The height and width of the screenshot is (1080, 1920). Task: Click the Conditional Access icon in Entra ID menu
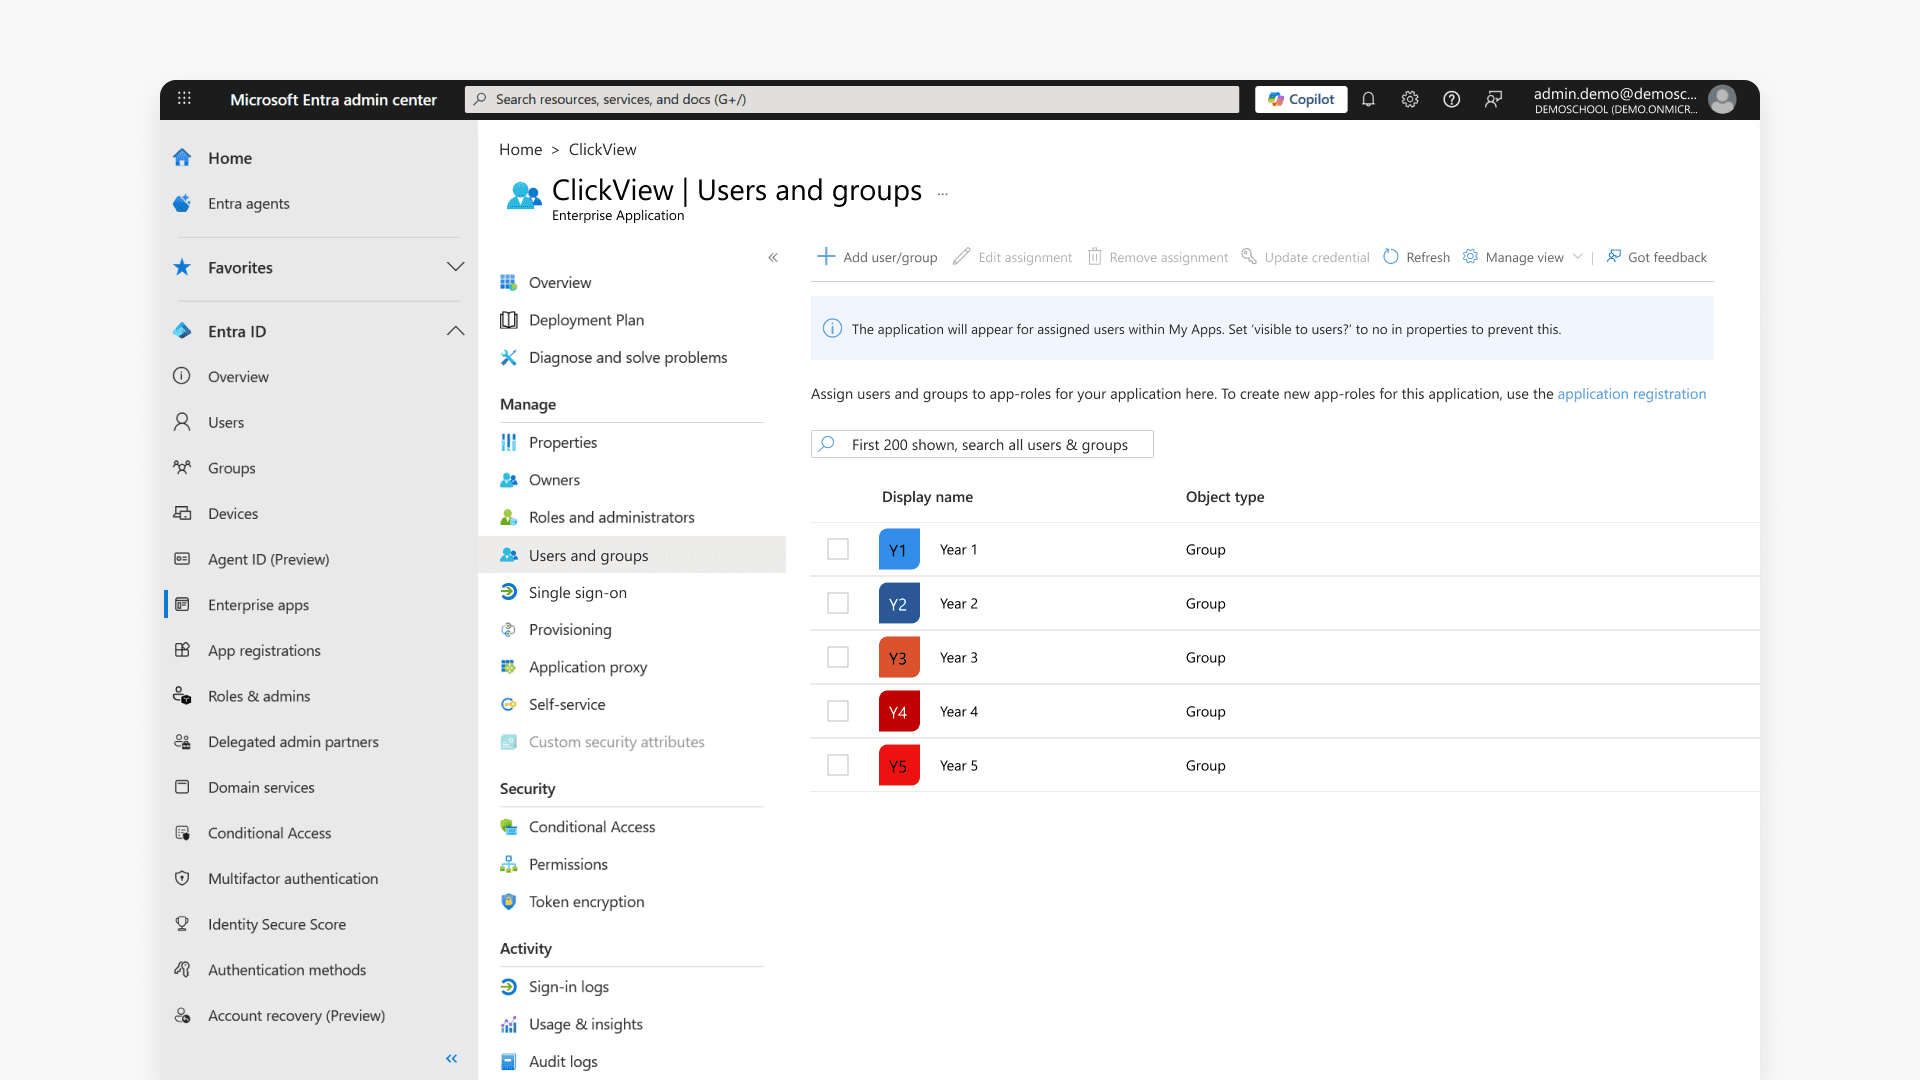182,833
